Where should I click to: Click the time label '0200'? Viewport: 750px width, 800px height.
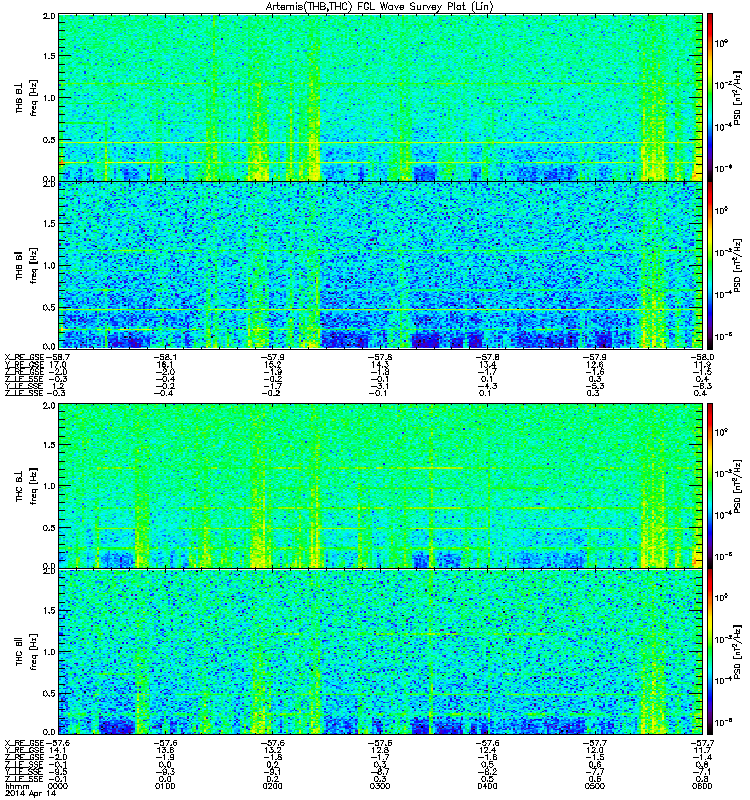click(272, 786)
